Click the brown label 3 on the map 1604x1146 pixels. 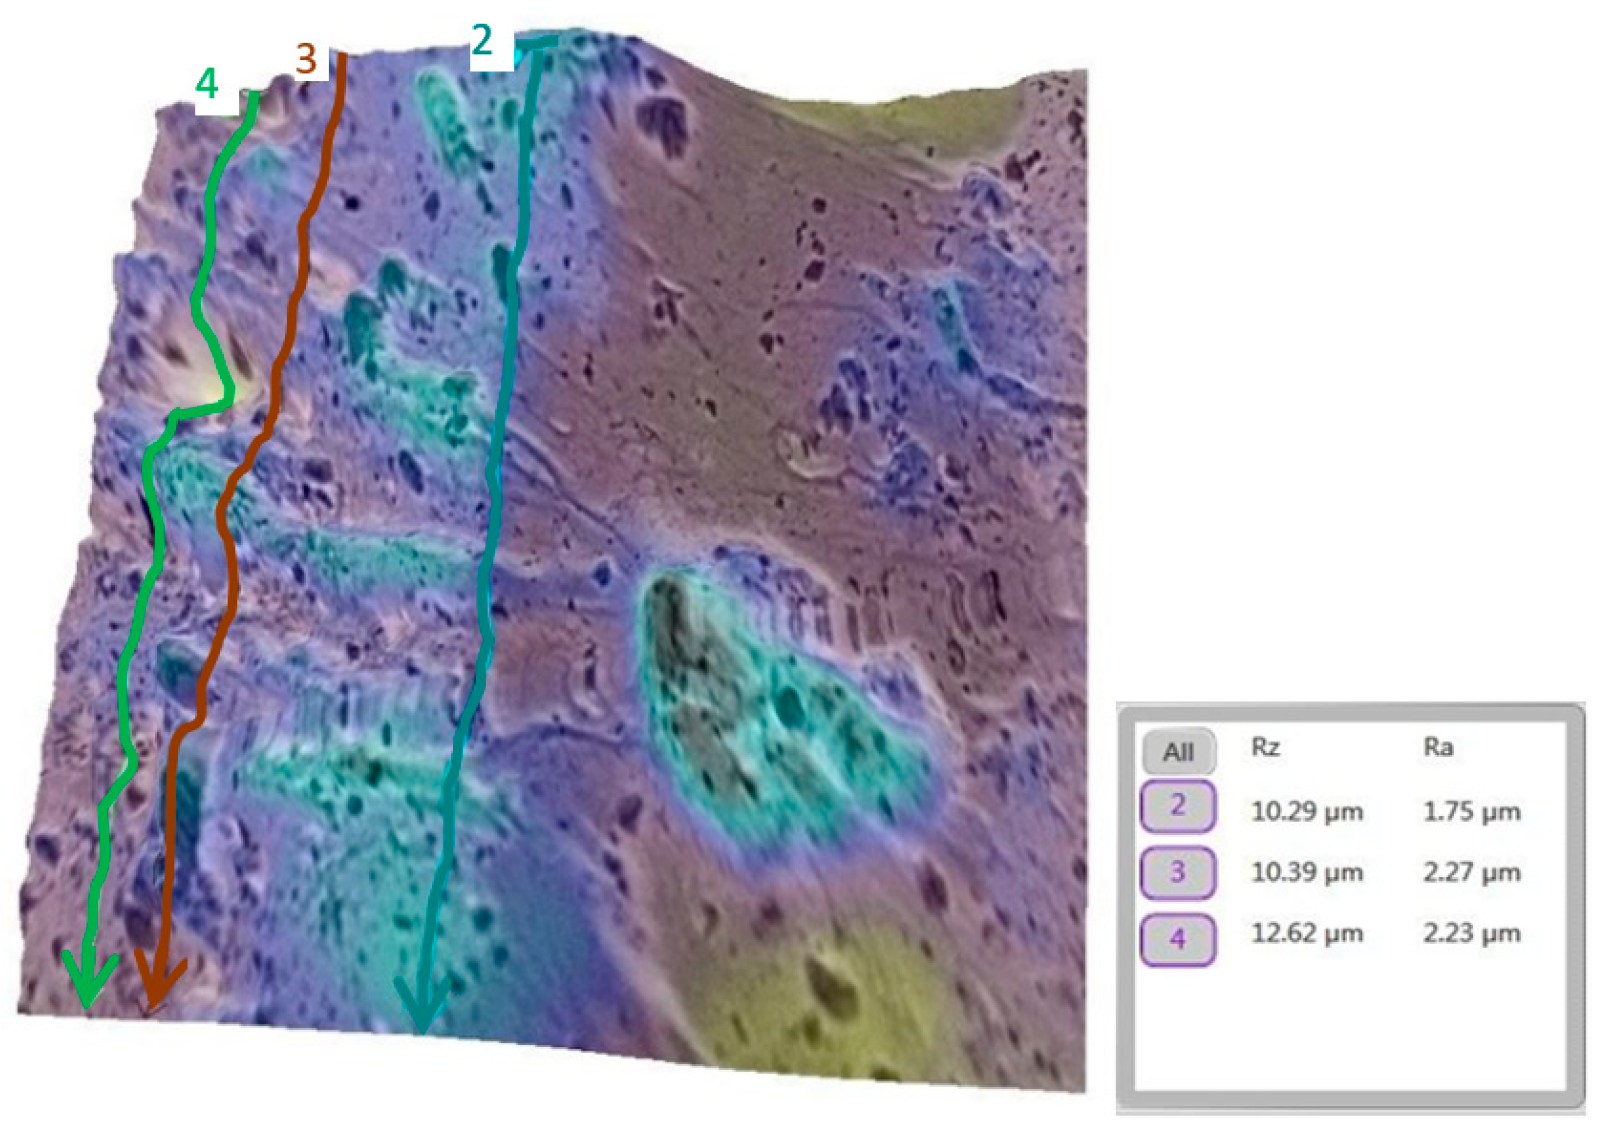tap(306, 59)
